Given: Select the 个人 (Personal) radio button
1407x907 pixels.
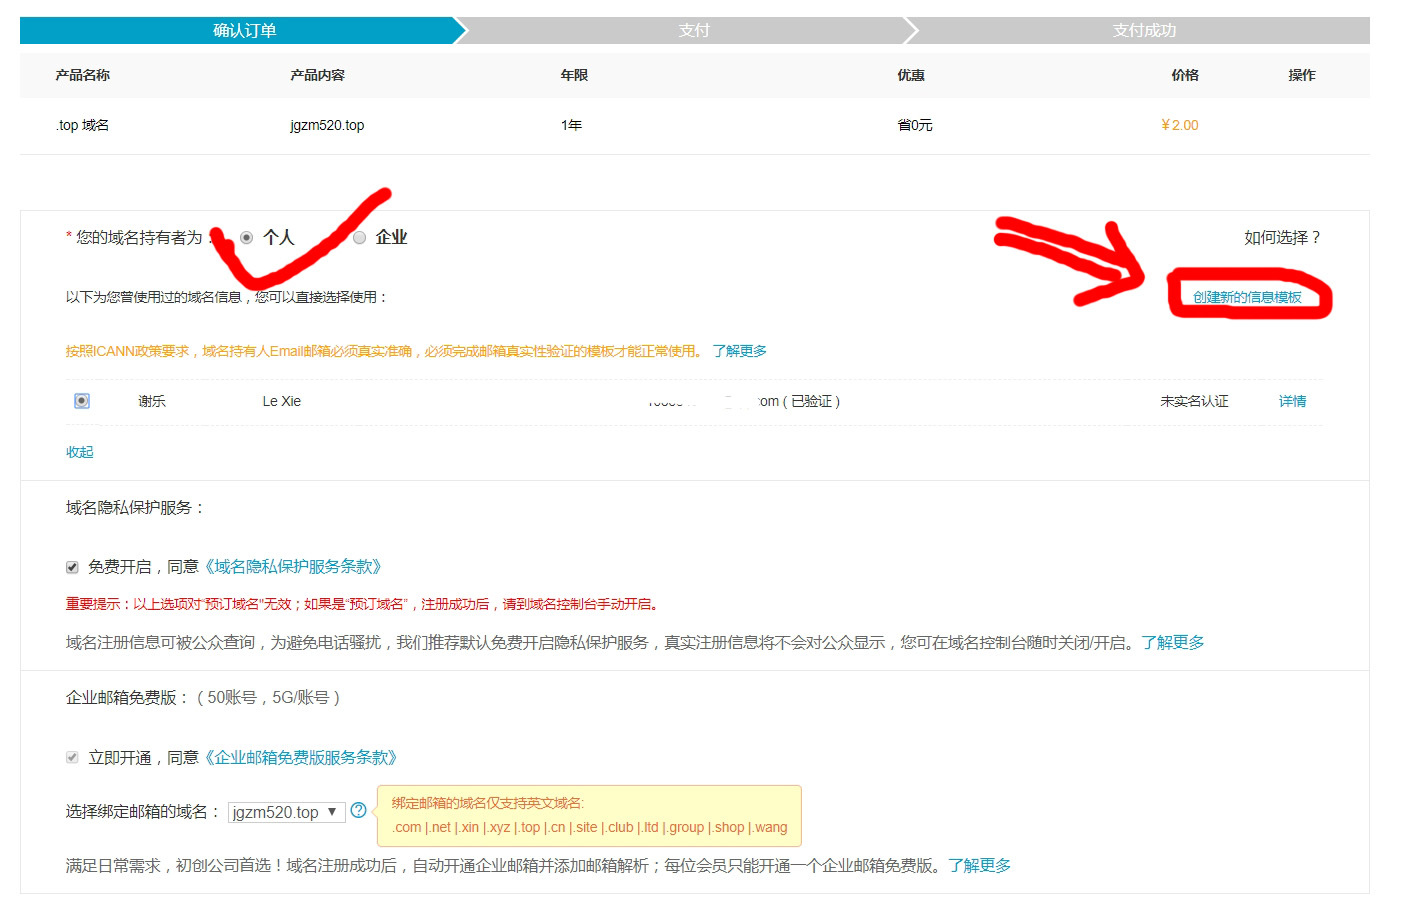Looking at the screenshot, I should click(247, 237).
